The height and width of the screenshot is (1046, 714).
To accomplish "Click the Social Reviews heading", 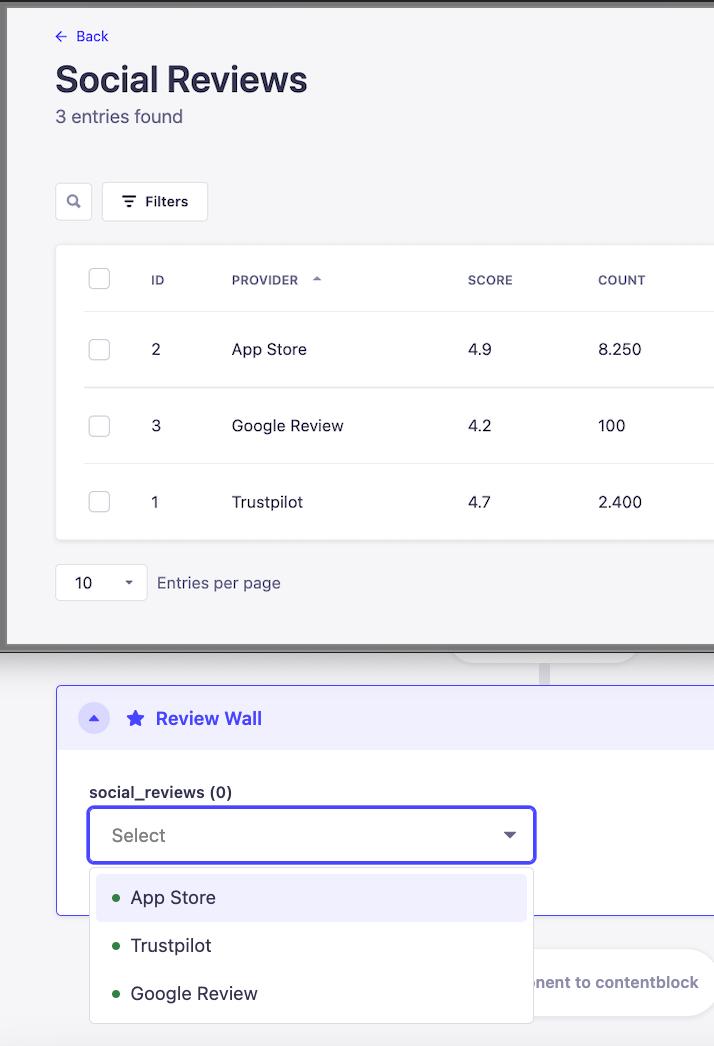I will click(x=182, y=79).
